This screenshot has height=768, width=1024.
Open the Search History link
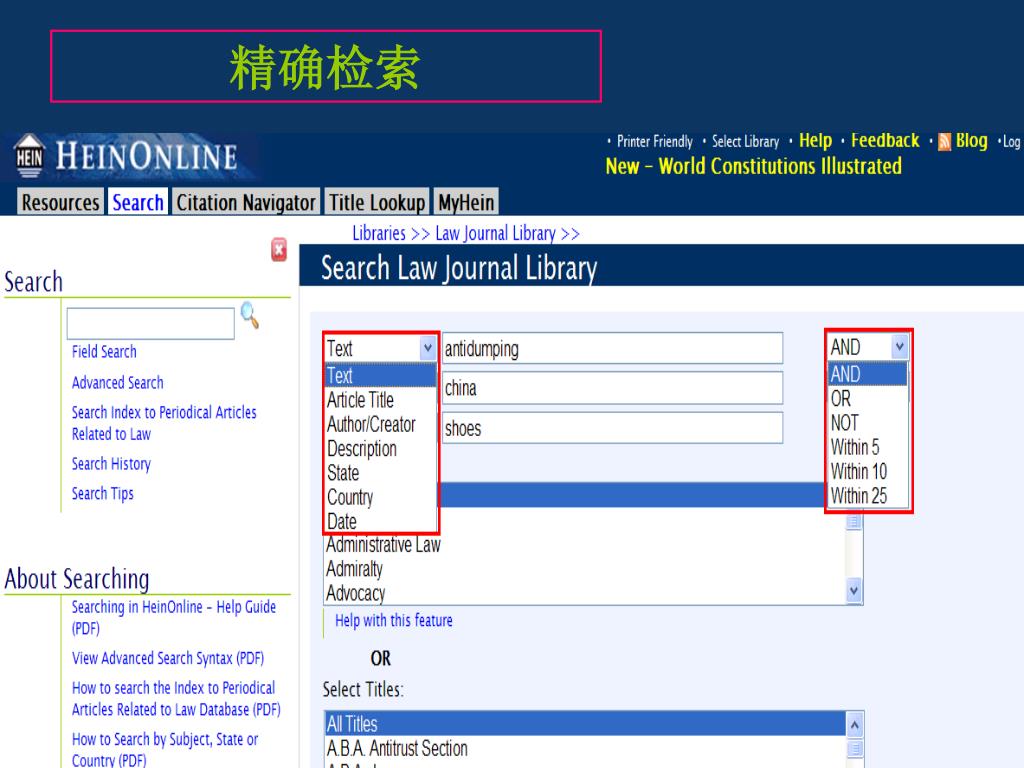pos(111,464)
